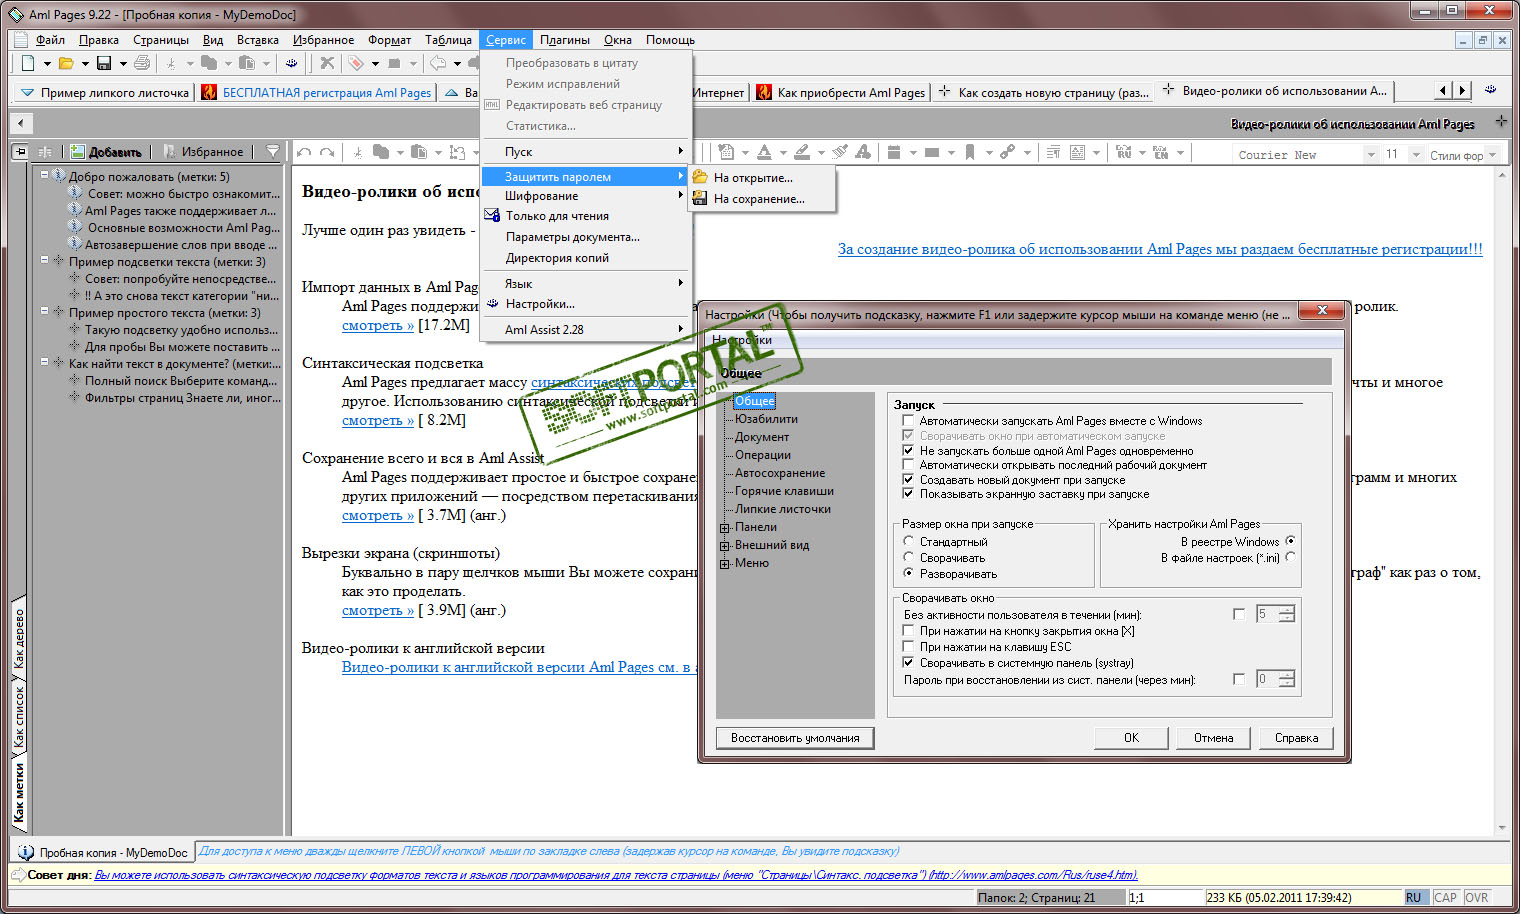Click the new document icon in the toolbar
1520x914 pixels.
coord(28,63)
